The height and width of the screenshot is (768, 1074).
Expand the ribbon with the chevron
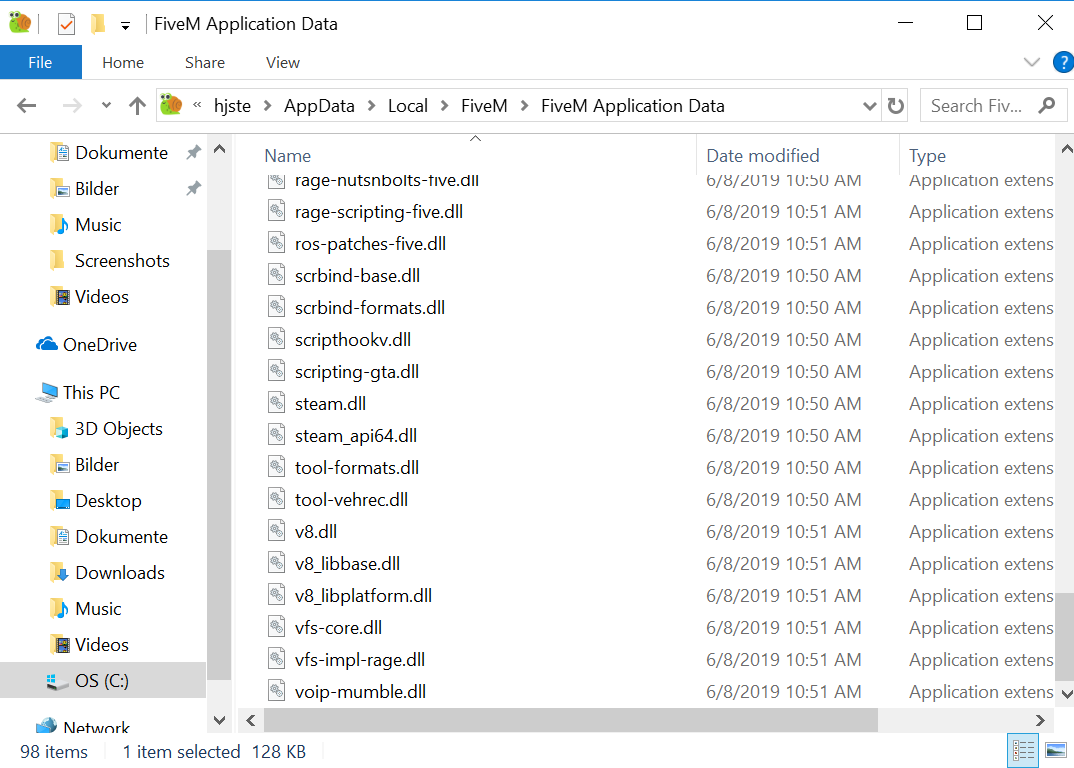click(x=1032, y=62)
